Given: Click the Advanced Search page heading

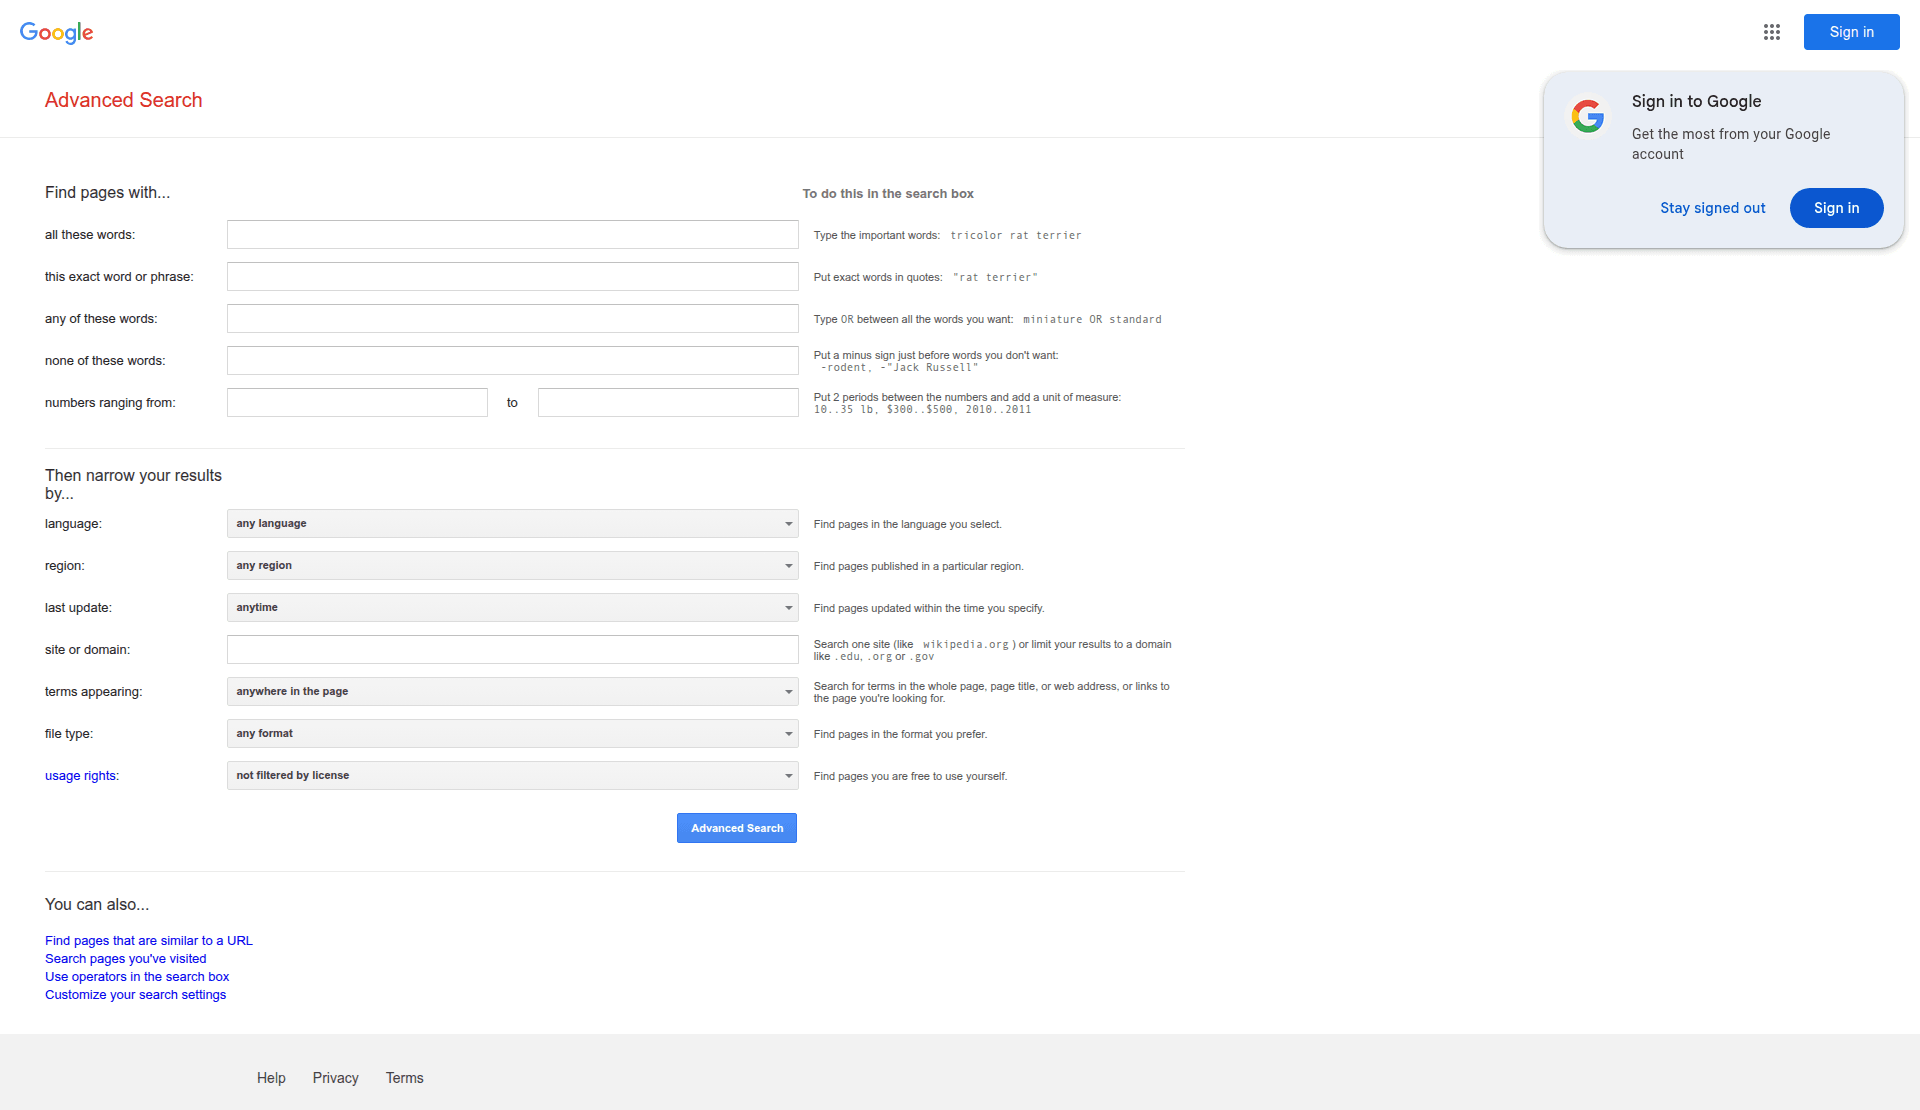Looking at the screenshot, I should click(x=123, y=100).
